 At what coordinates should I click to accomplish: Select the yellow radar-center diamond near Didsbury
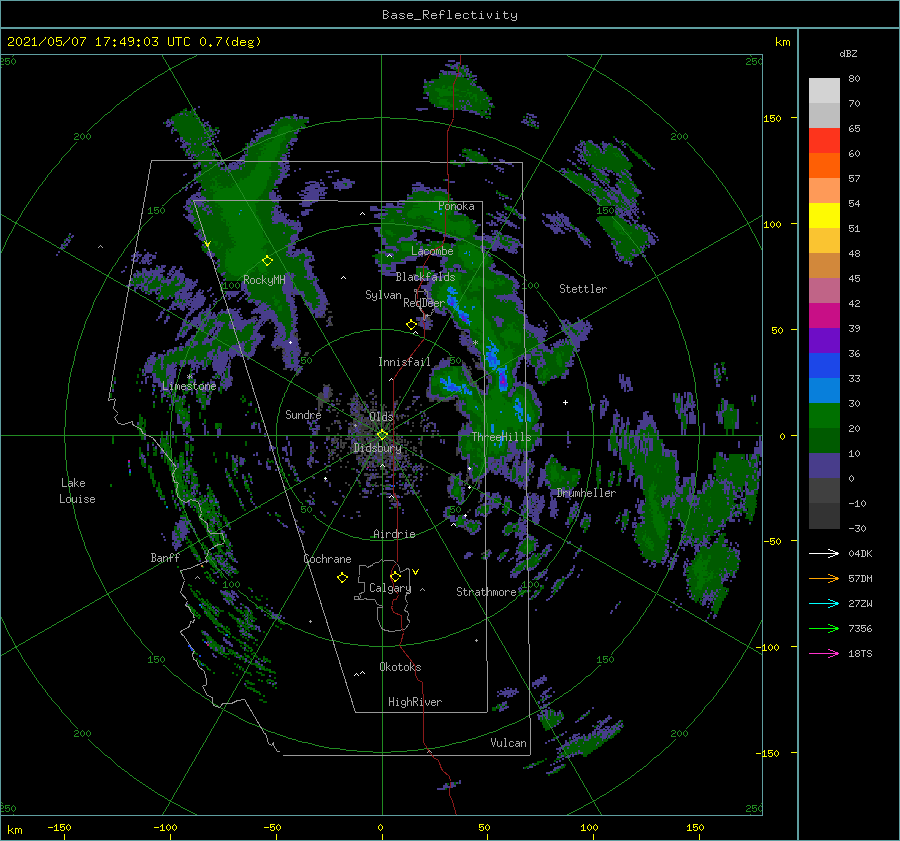(x=382, y=435)
